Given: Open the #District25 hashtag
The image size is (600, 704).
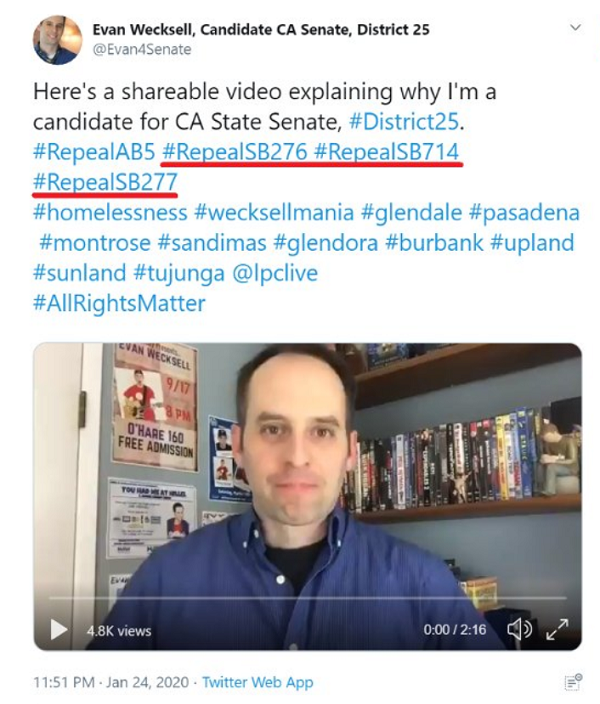Looking at the screenshot, I should click(x=404, y=122).
